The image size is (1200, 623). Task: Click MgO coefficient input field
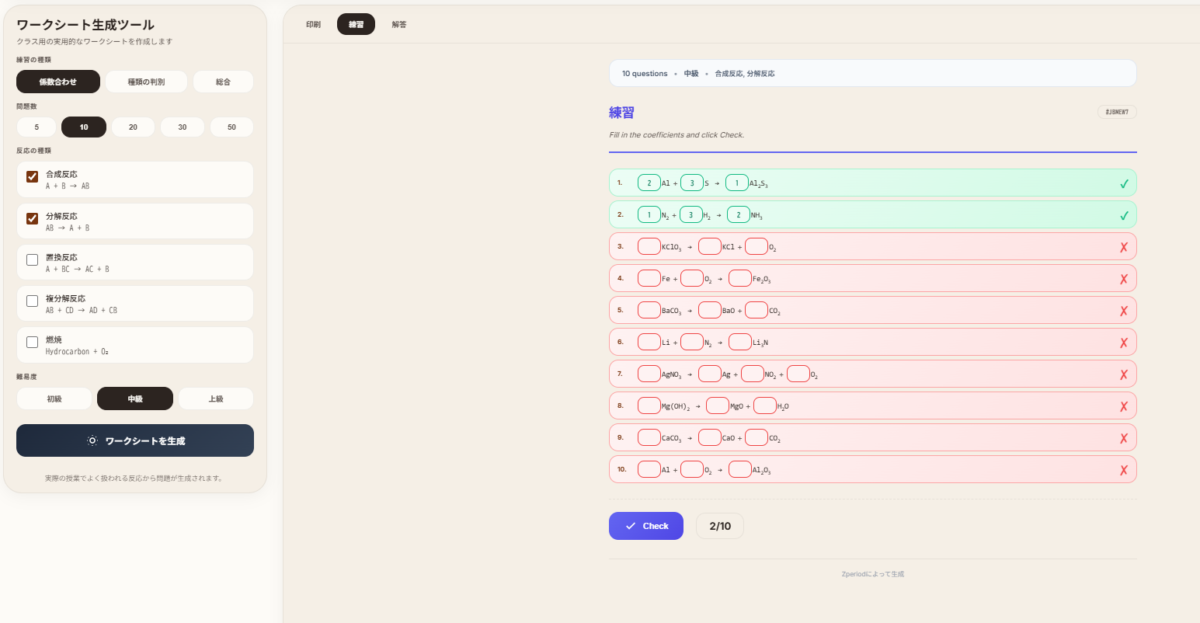click(x=717, y=407)
